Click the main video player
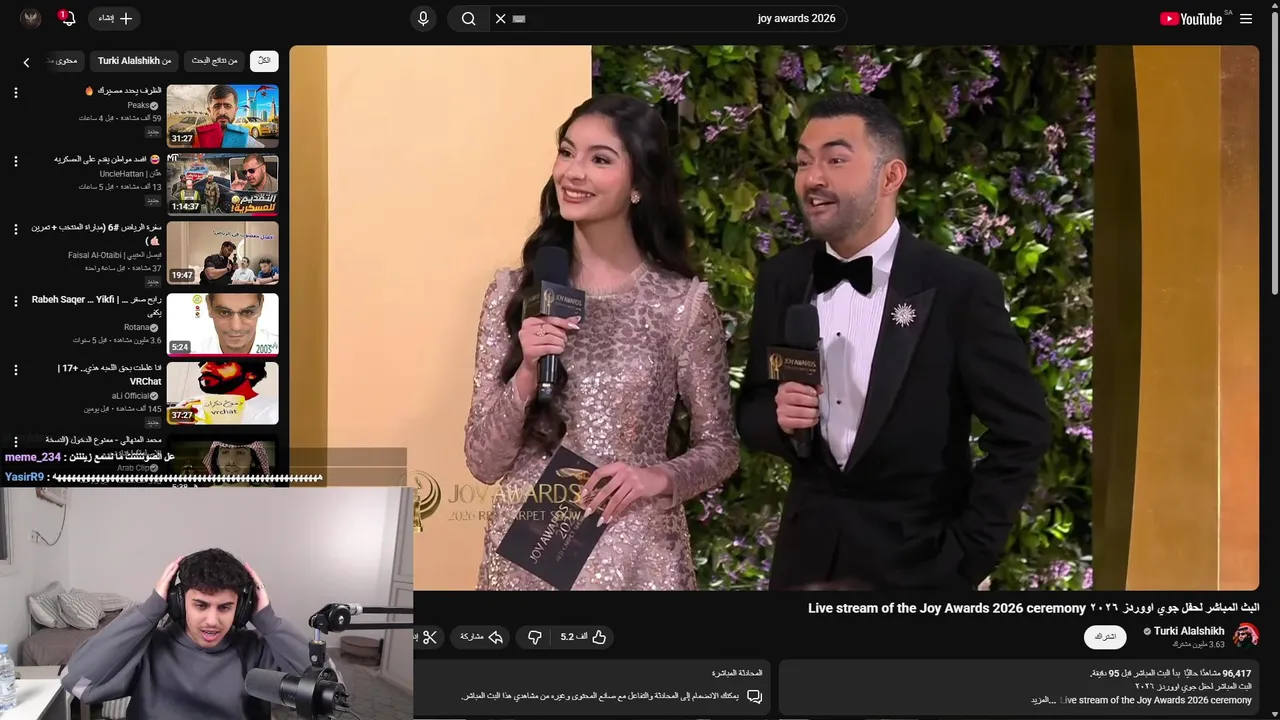This screenshot has width=1280, height=720. [x=774, y=318]
